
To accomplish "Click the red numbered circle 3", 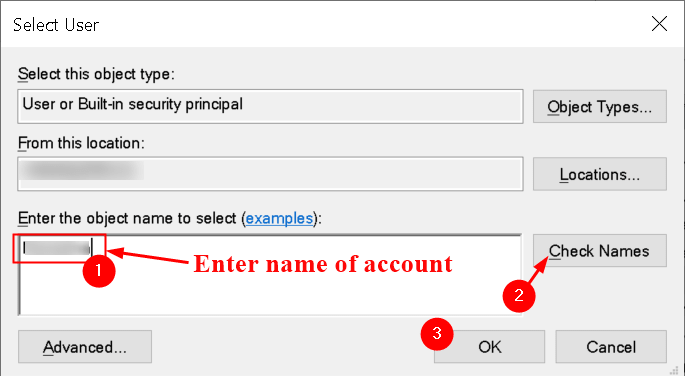I will (x=436, y=334).
